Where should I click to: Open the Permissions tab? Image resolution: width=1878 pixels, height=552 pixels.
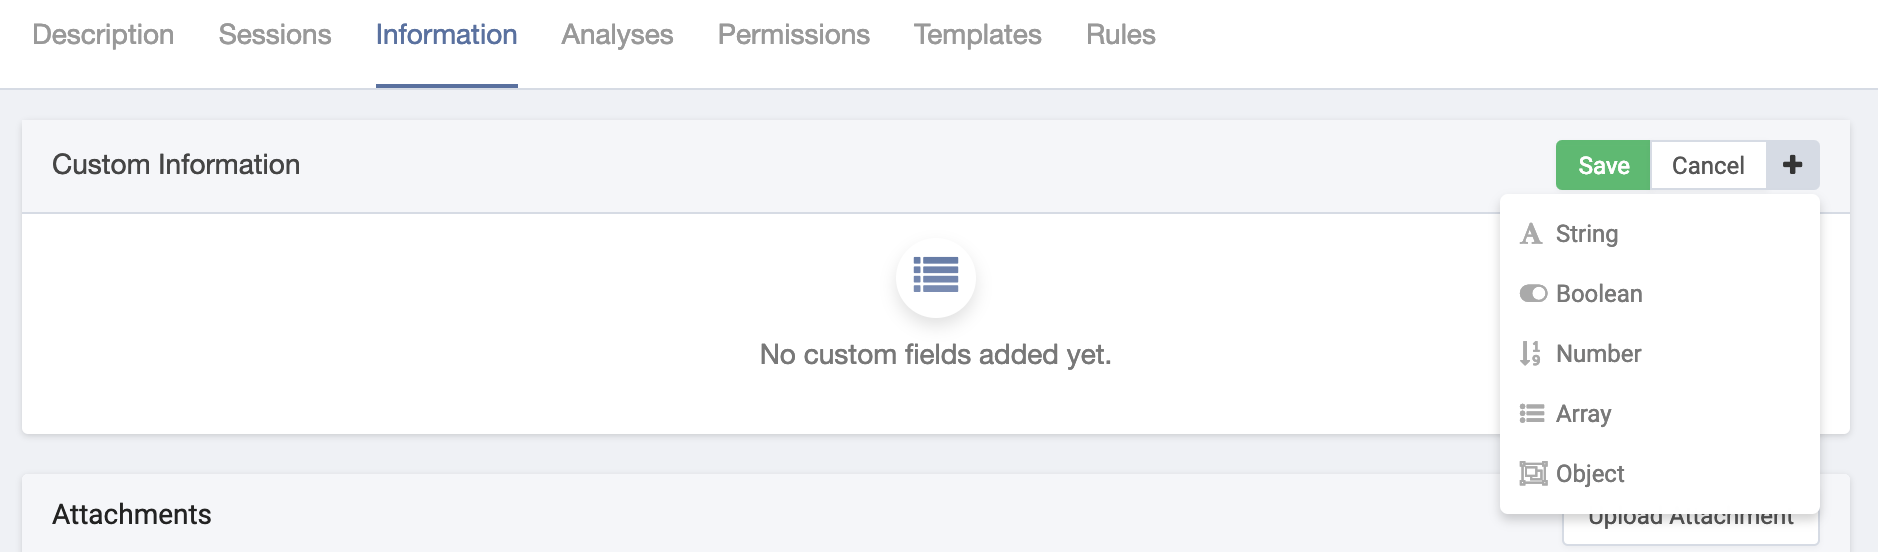794,35
